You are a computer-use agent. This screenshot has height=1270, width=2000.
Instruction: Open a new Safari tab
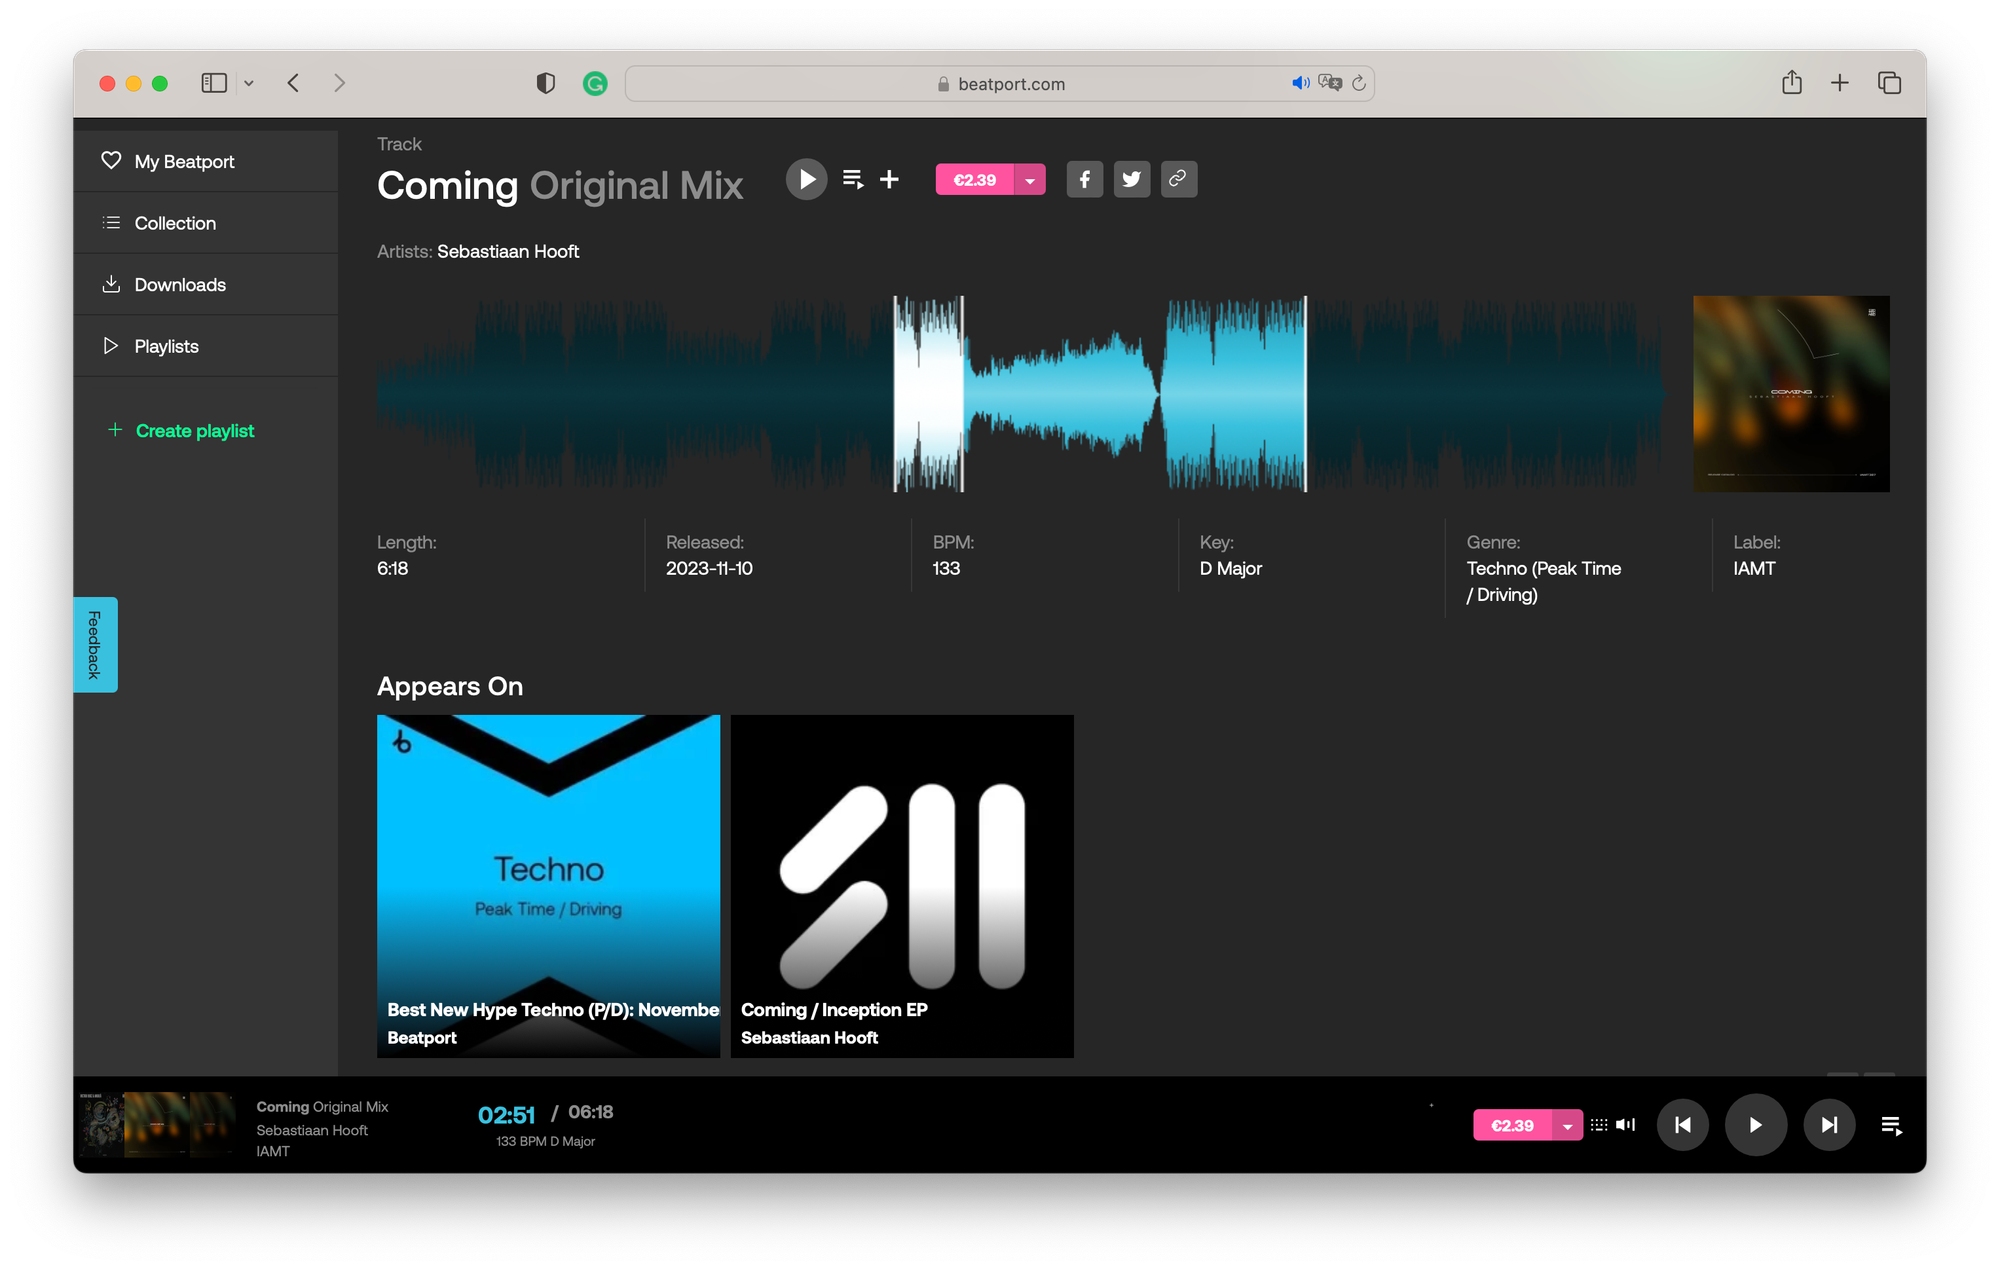click(x=1840, y=83)
